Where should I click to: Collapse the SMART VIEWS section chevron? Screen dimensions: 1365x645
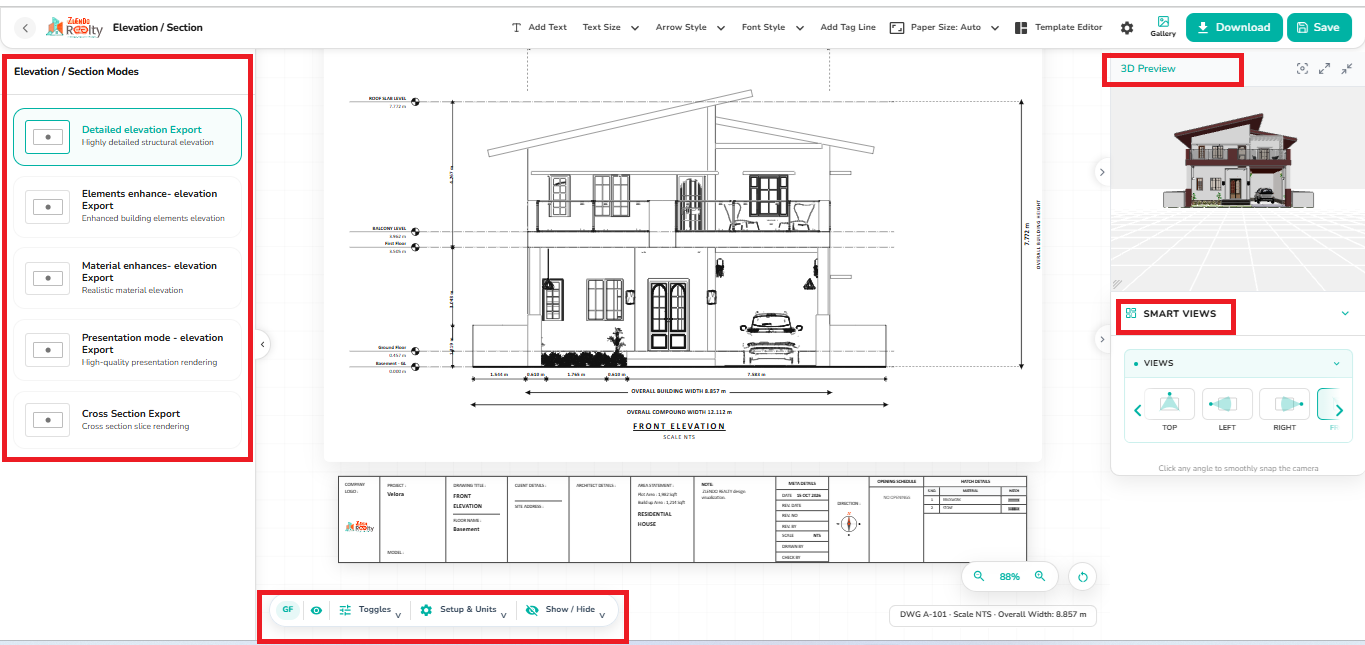point(1345,313)
